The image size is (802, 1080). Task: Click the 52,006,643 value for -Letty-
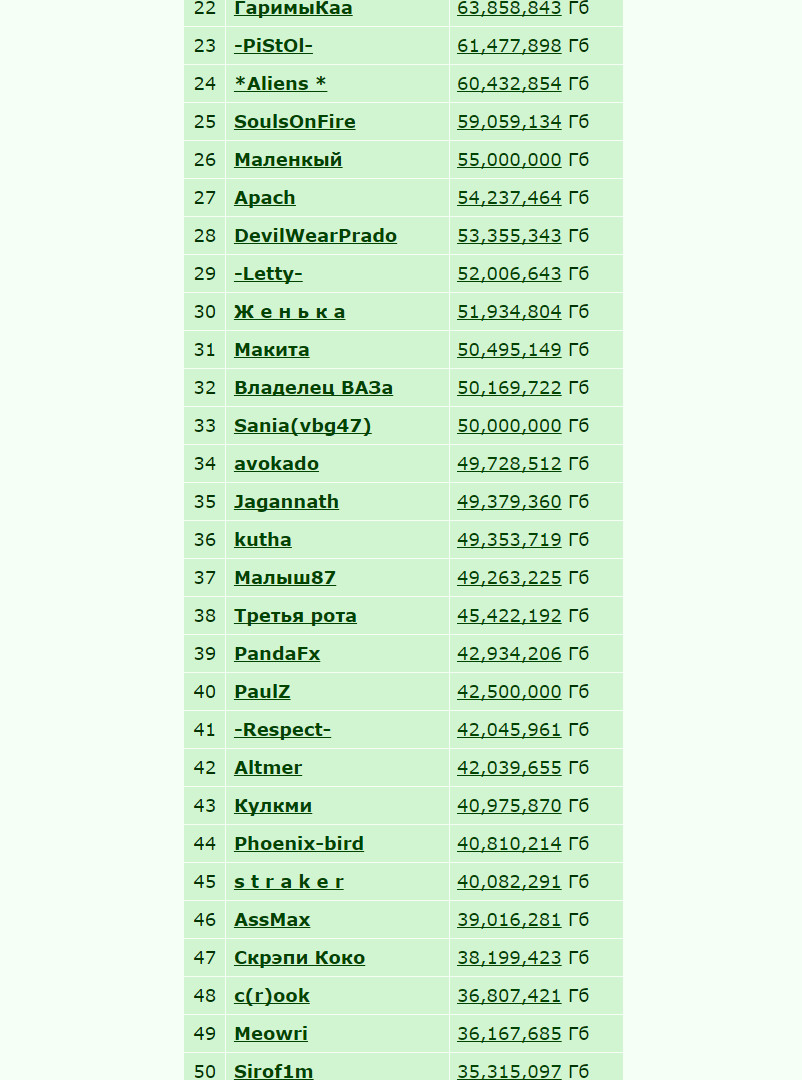509,273
